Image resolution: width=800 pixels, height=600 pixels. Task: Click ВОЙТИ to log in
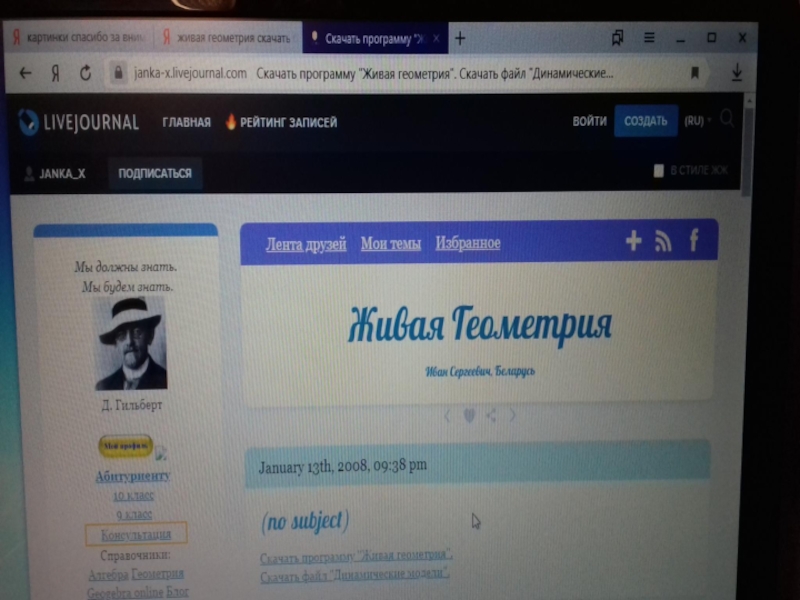tap(589, 121)
